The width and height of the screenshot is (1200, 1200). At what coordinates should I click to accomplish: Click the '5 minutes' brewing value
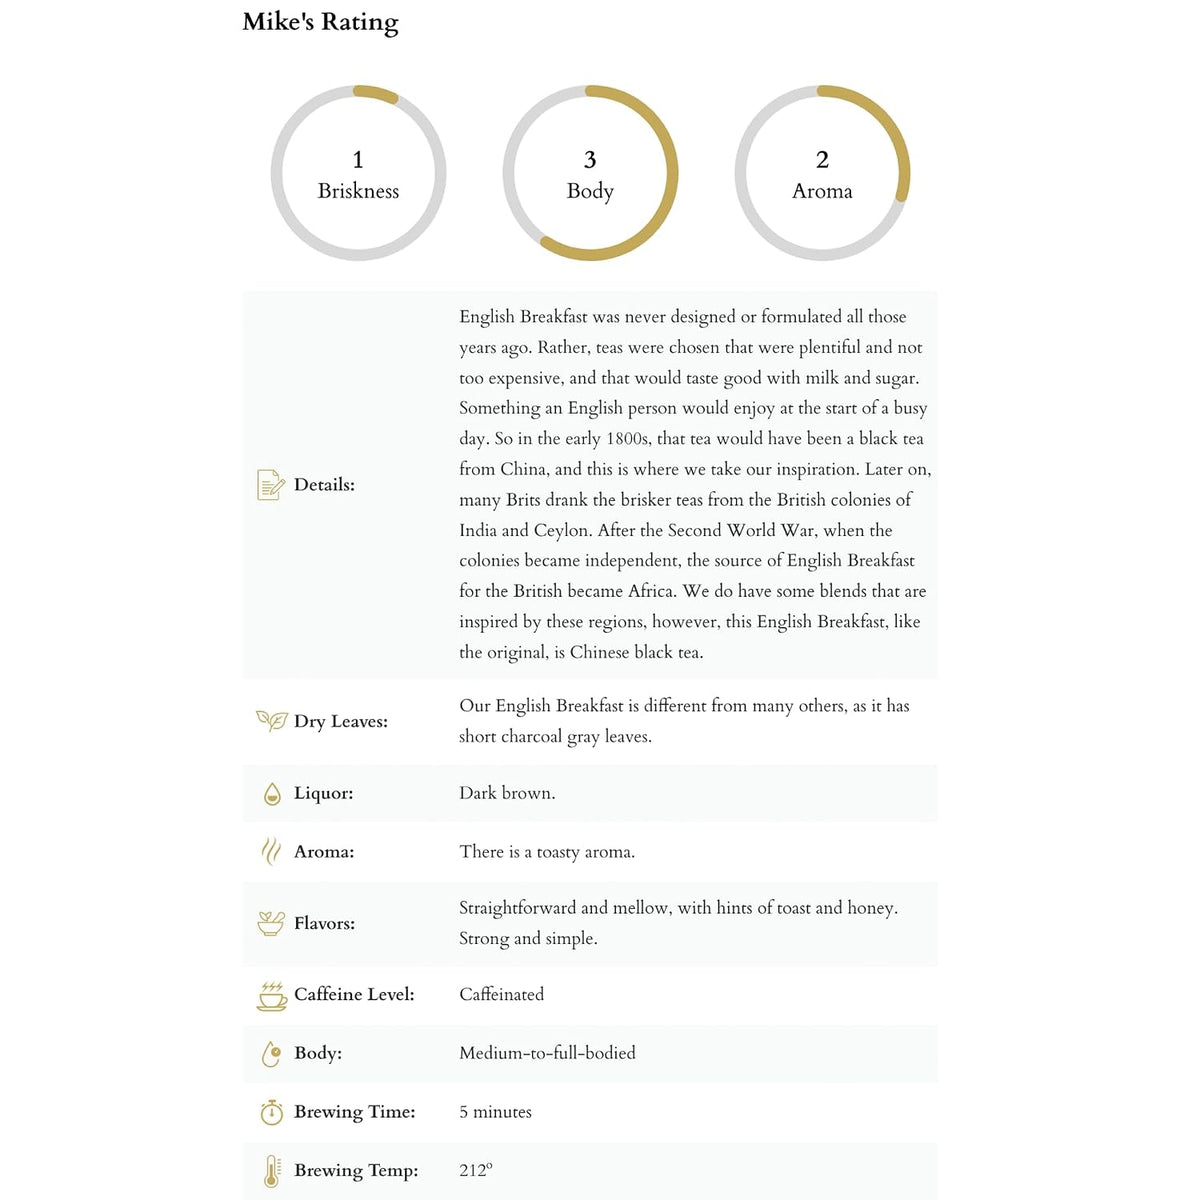coord(495,1112)
